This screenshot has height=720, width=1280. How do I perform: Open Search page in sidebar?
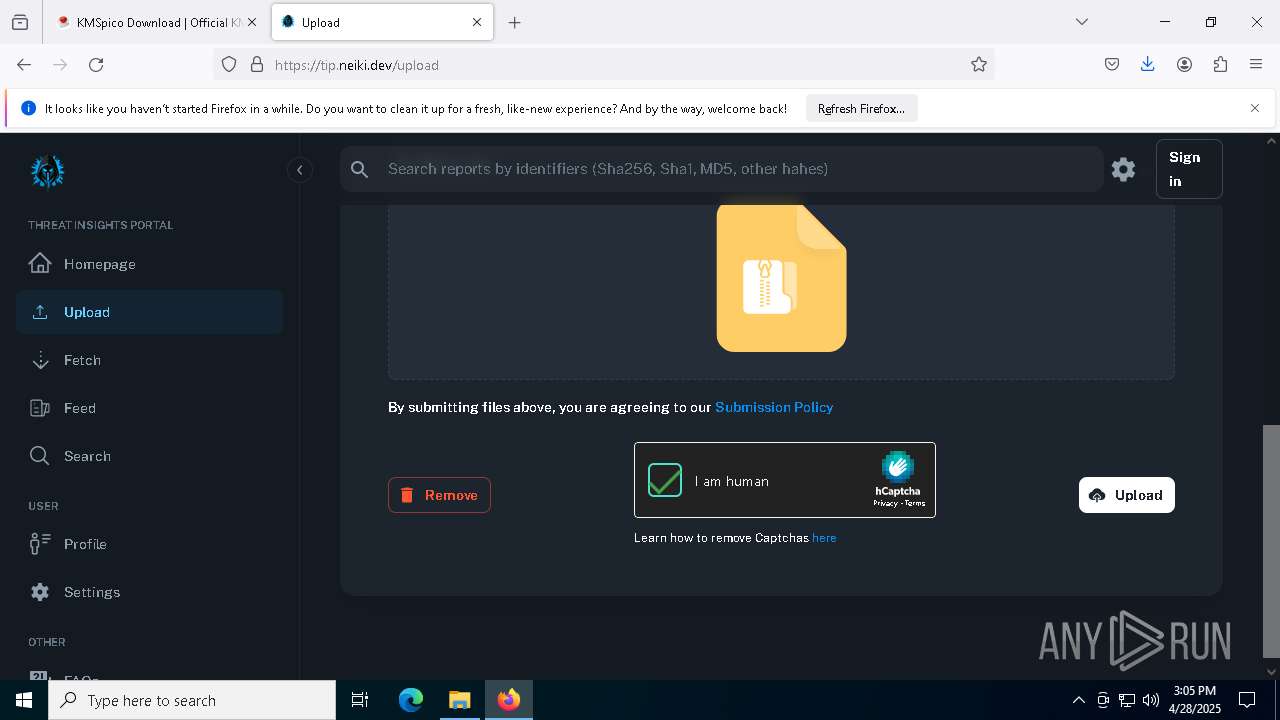tap(149, 456)
